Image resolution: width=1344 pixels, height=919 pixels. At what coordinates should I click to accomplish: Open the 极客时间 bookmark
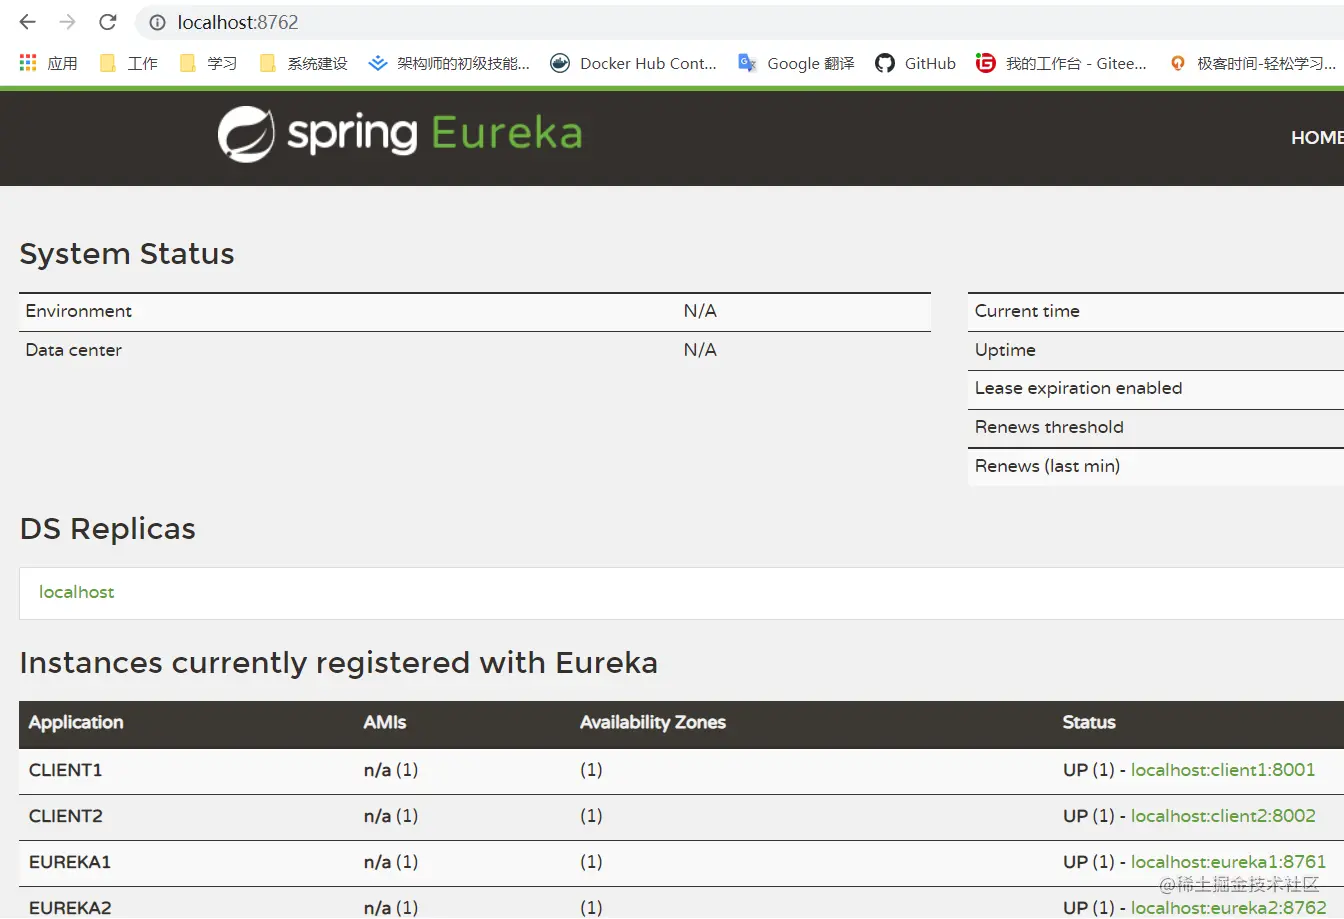pos(1252,63)
